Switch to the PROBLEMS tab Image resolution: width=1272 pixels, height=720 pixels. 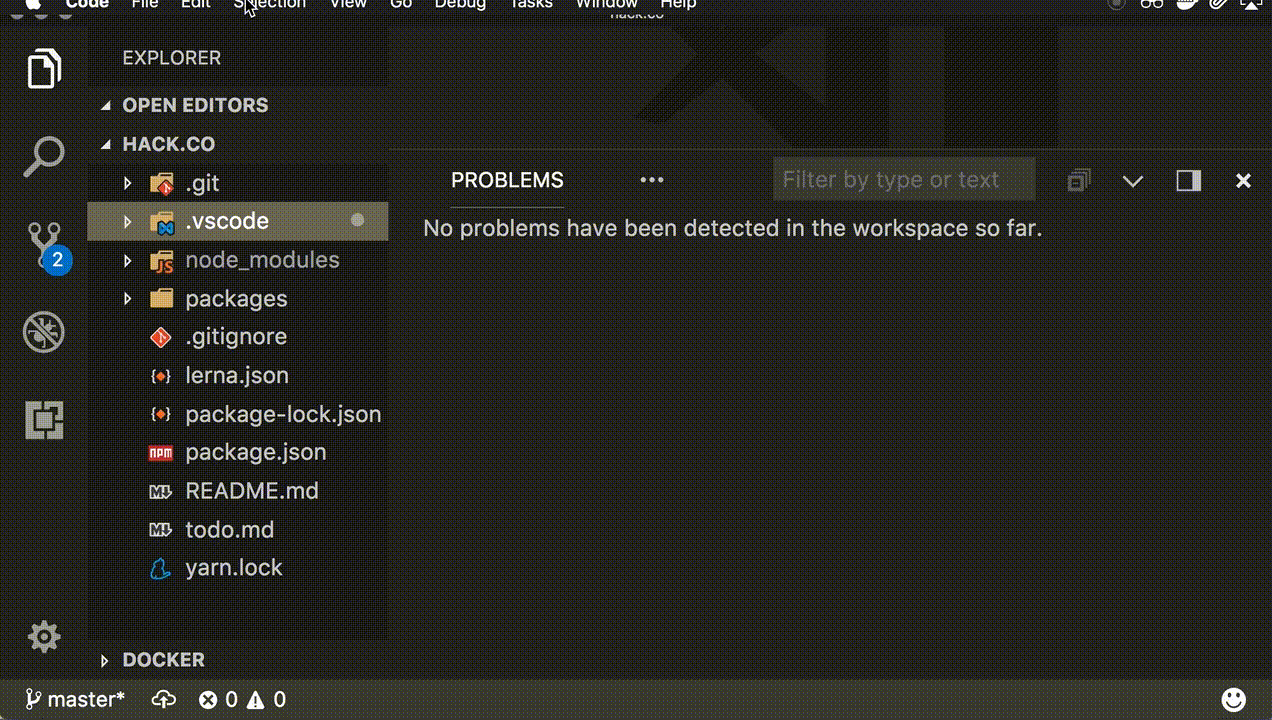[x=507, y=181]
